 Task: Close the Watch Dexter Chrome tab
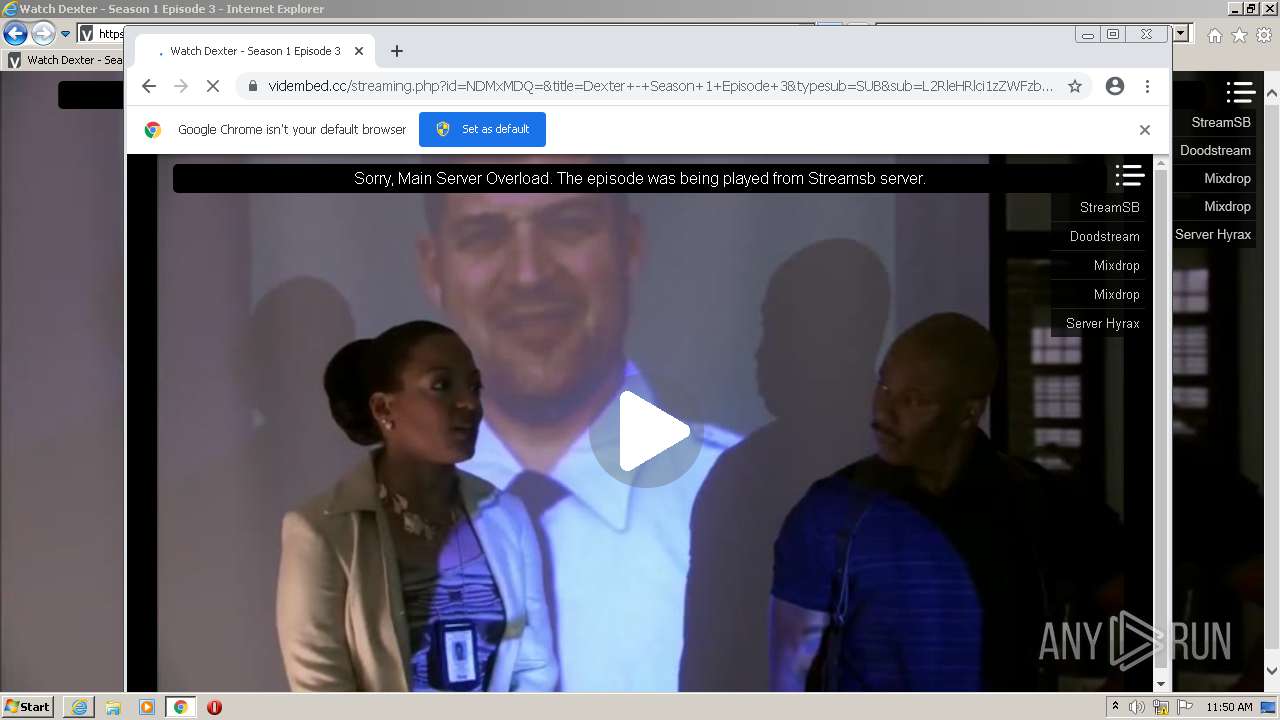click(359, 51)
